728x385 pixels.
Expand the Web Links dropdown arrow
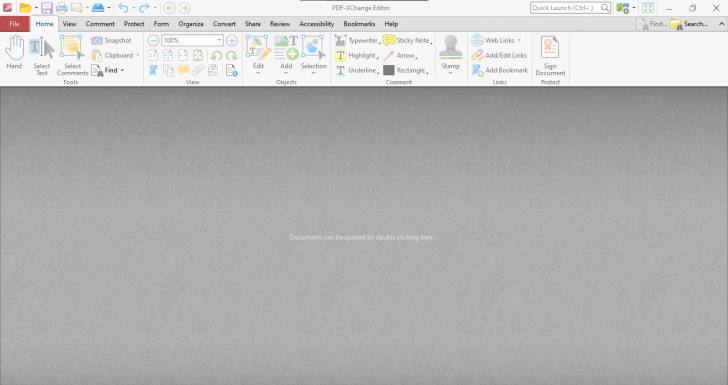[519, 40]
